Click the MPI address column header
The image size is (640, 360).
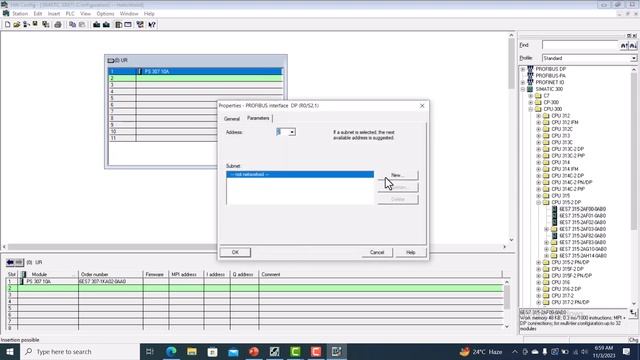pos(186,274)
